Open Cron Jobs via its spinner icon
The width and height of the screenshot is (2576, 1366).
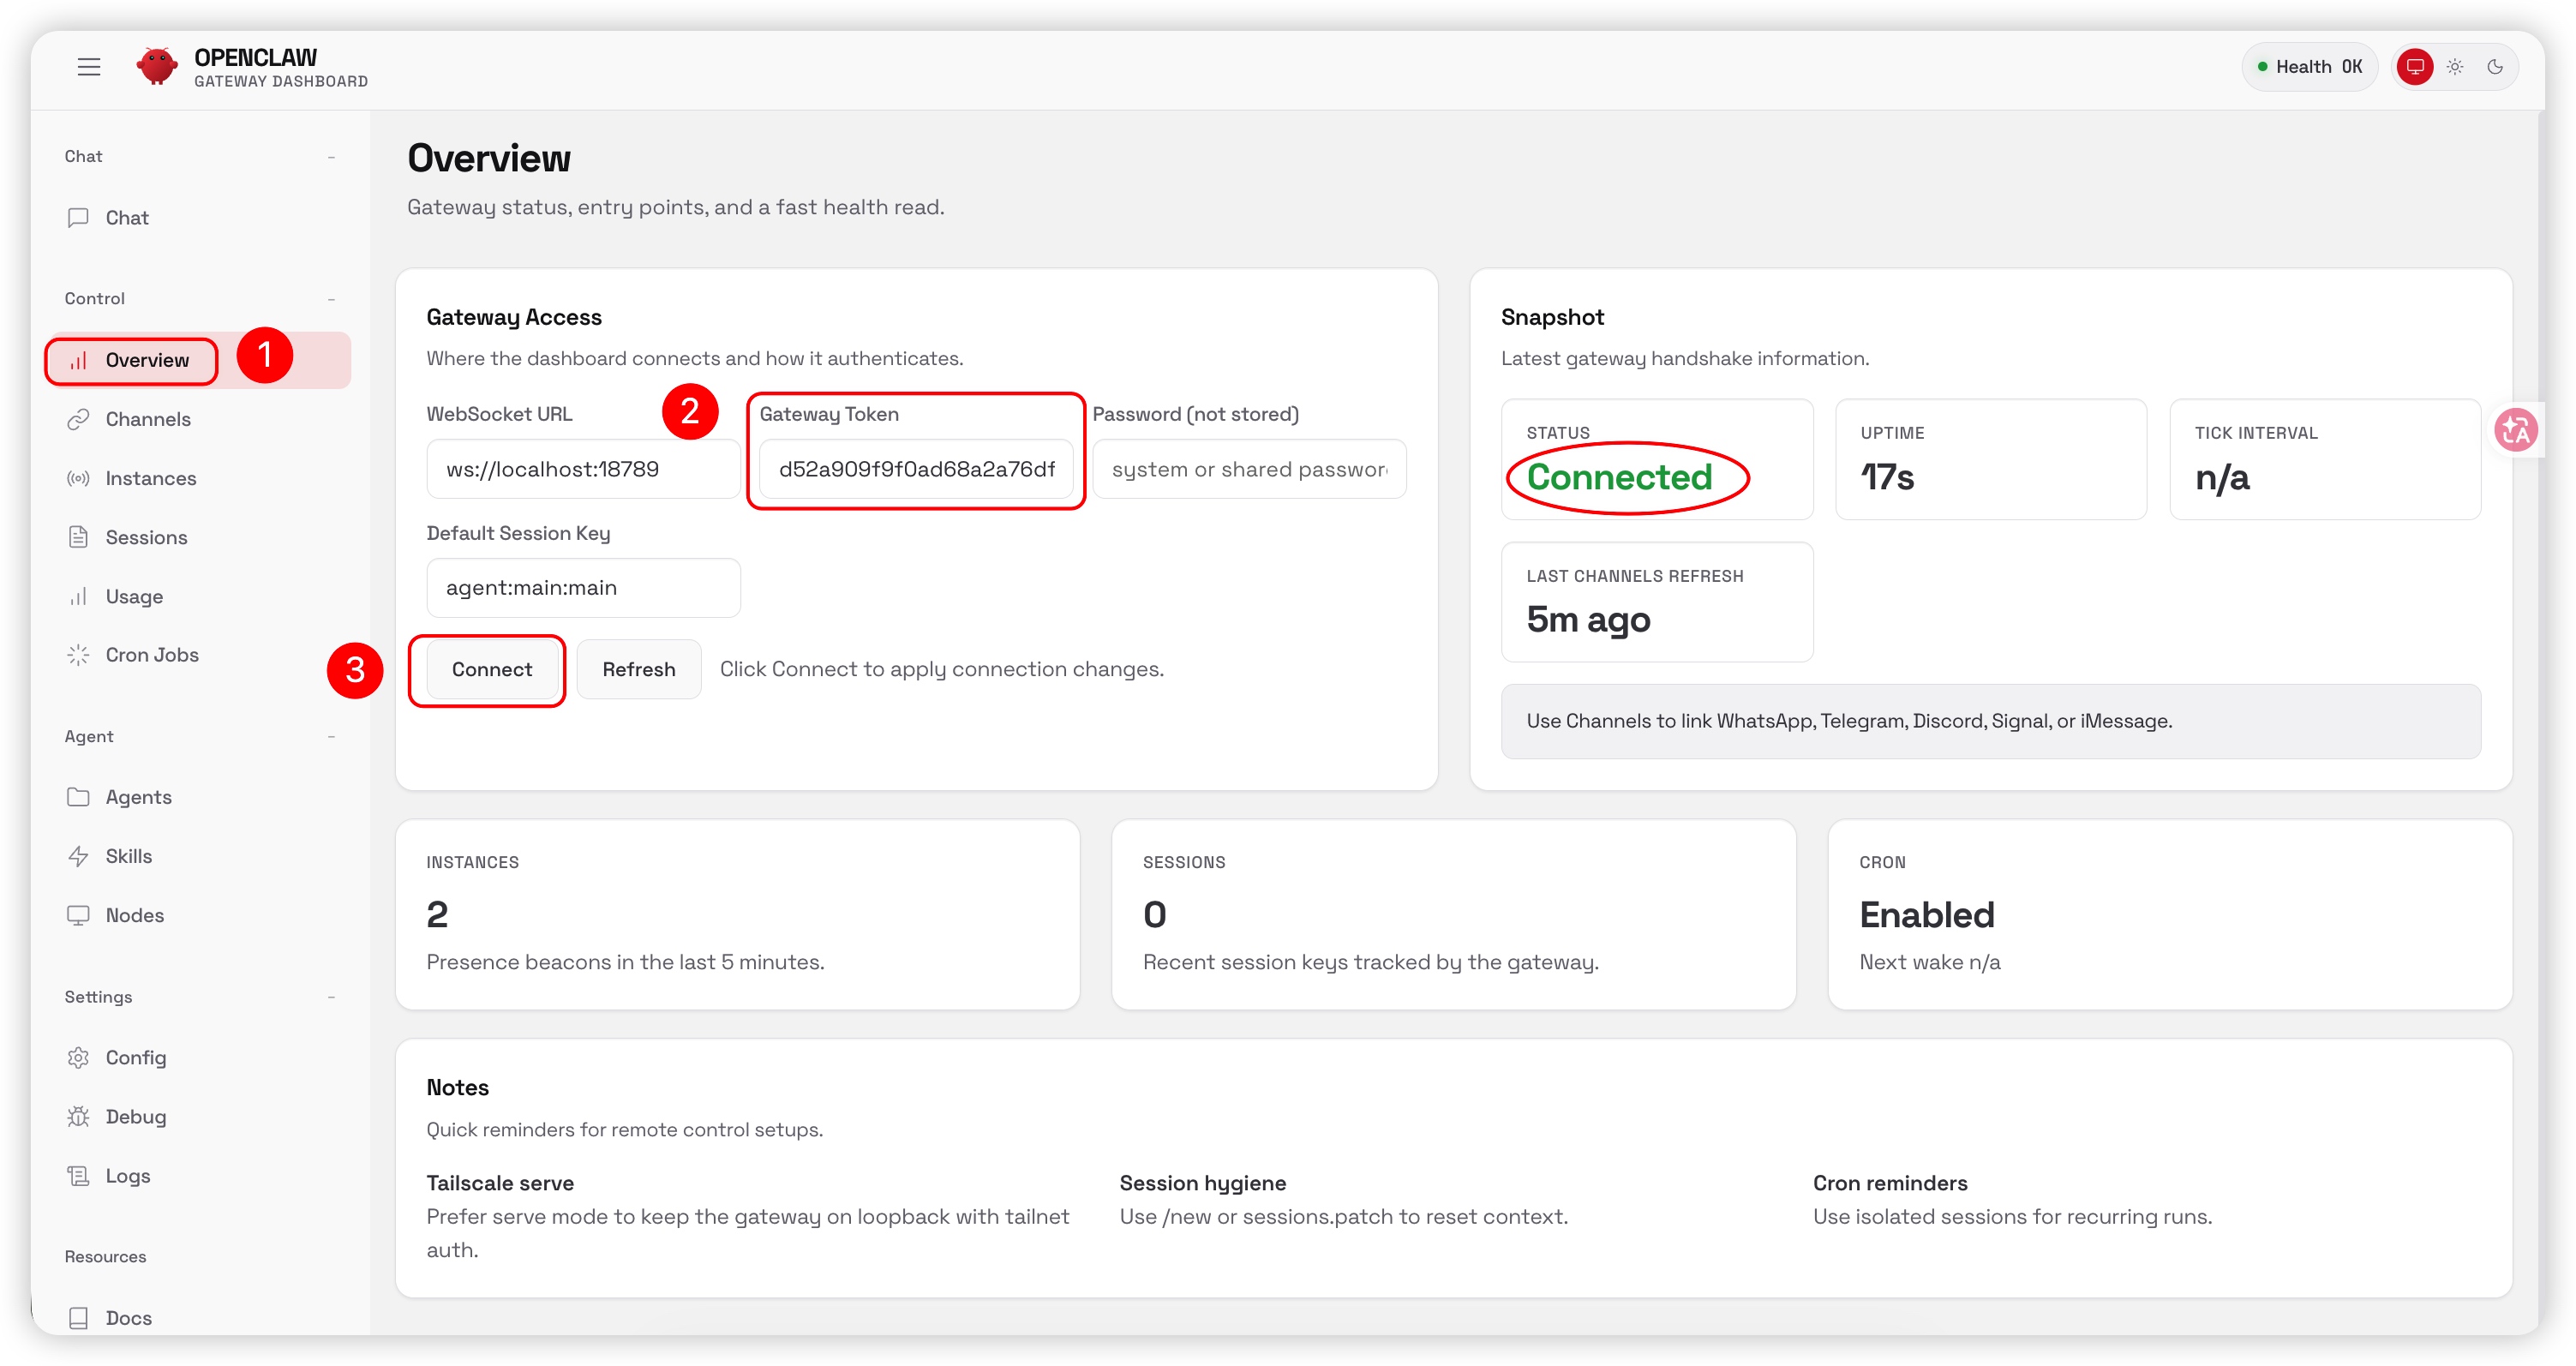point(78,655)
